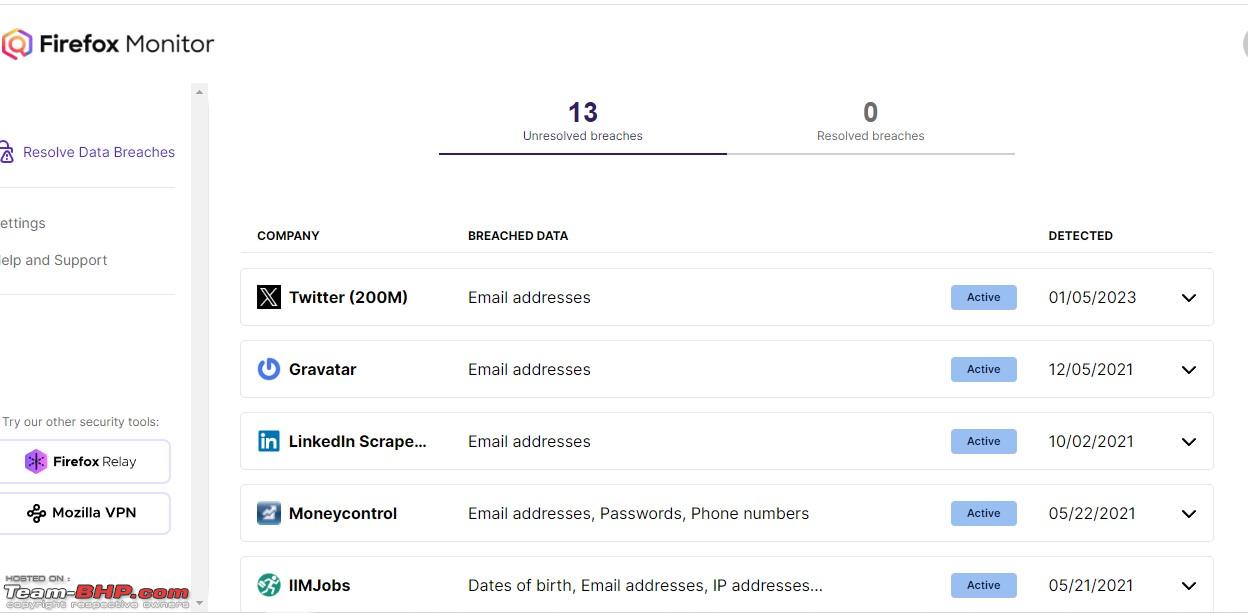The height and width of the screenshot is (613, 1248).
Task: Expand the IIMJobs breach chevron
Action: [x=1189, y=585]
